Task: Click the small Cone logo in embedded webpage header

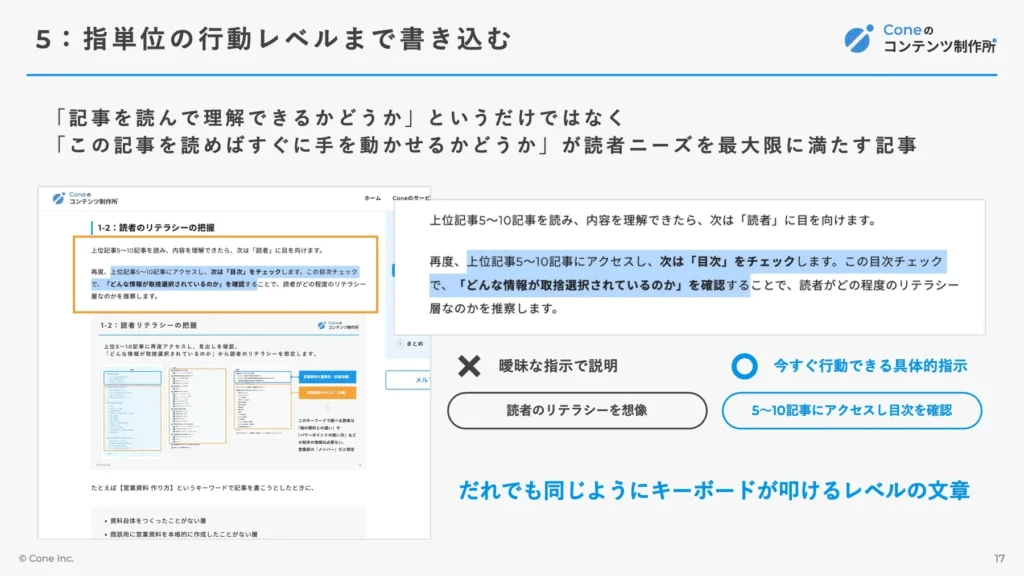Action: 58,198
